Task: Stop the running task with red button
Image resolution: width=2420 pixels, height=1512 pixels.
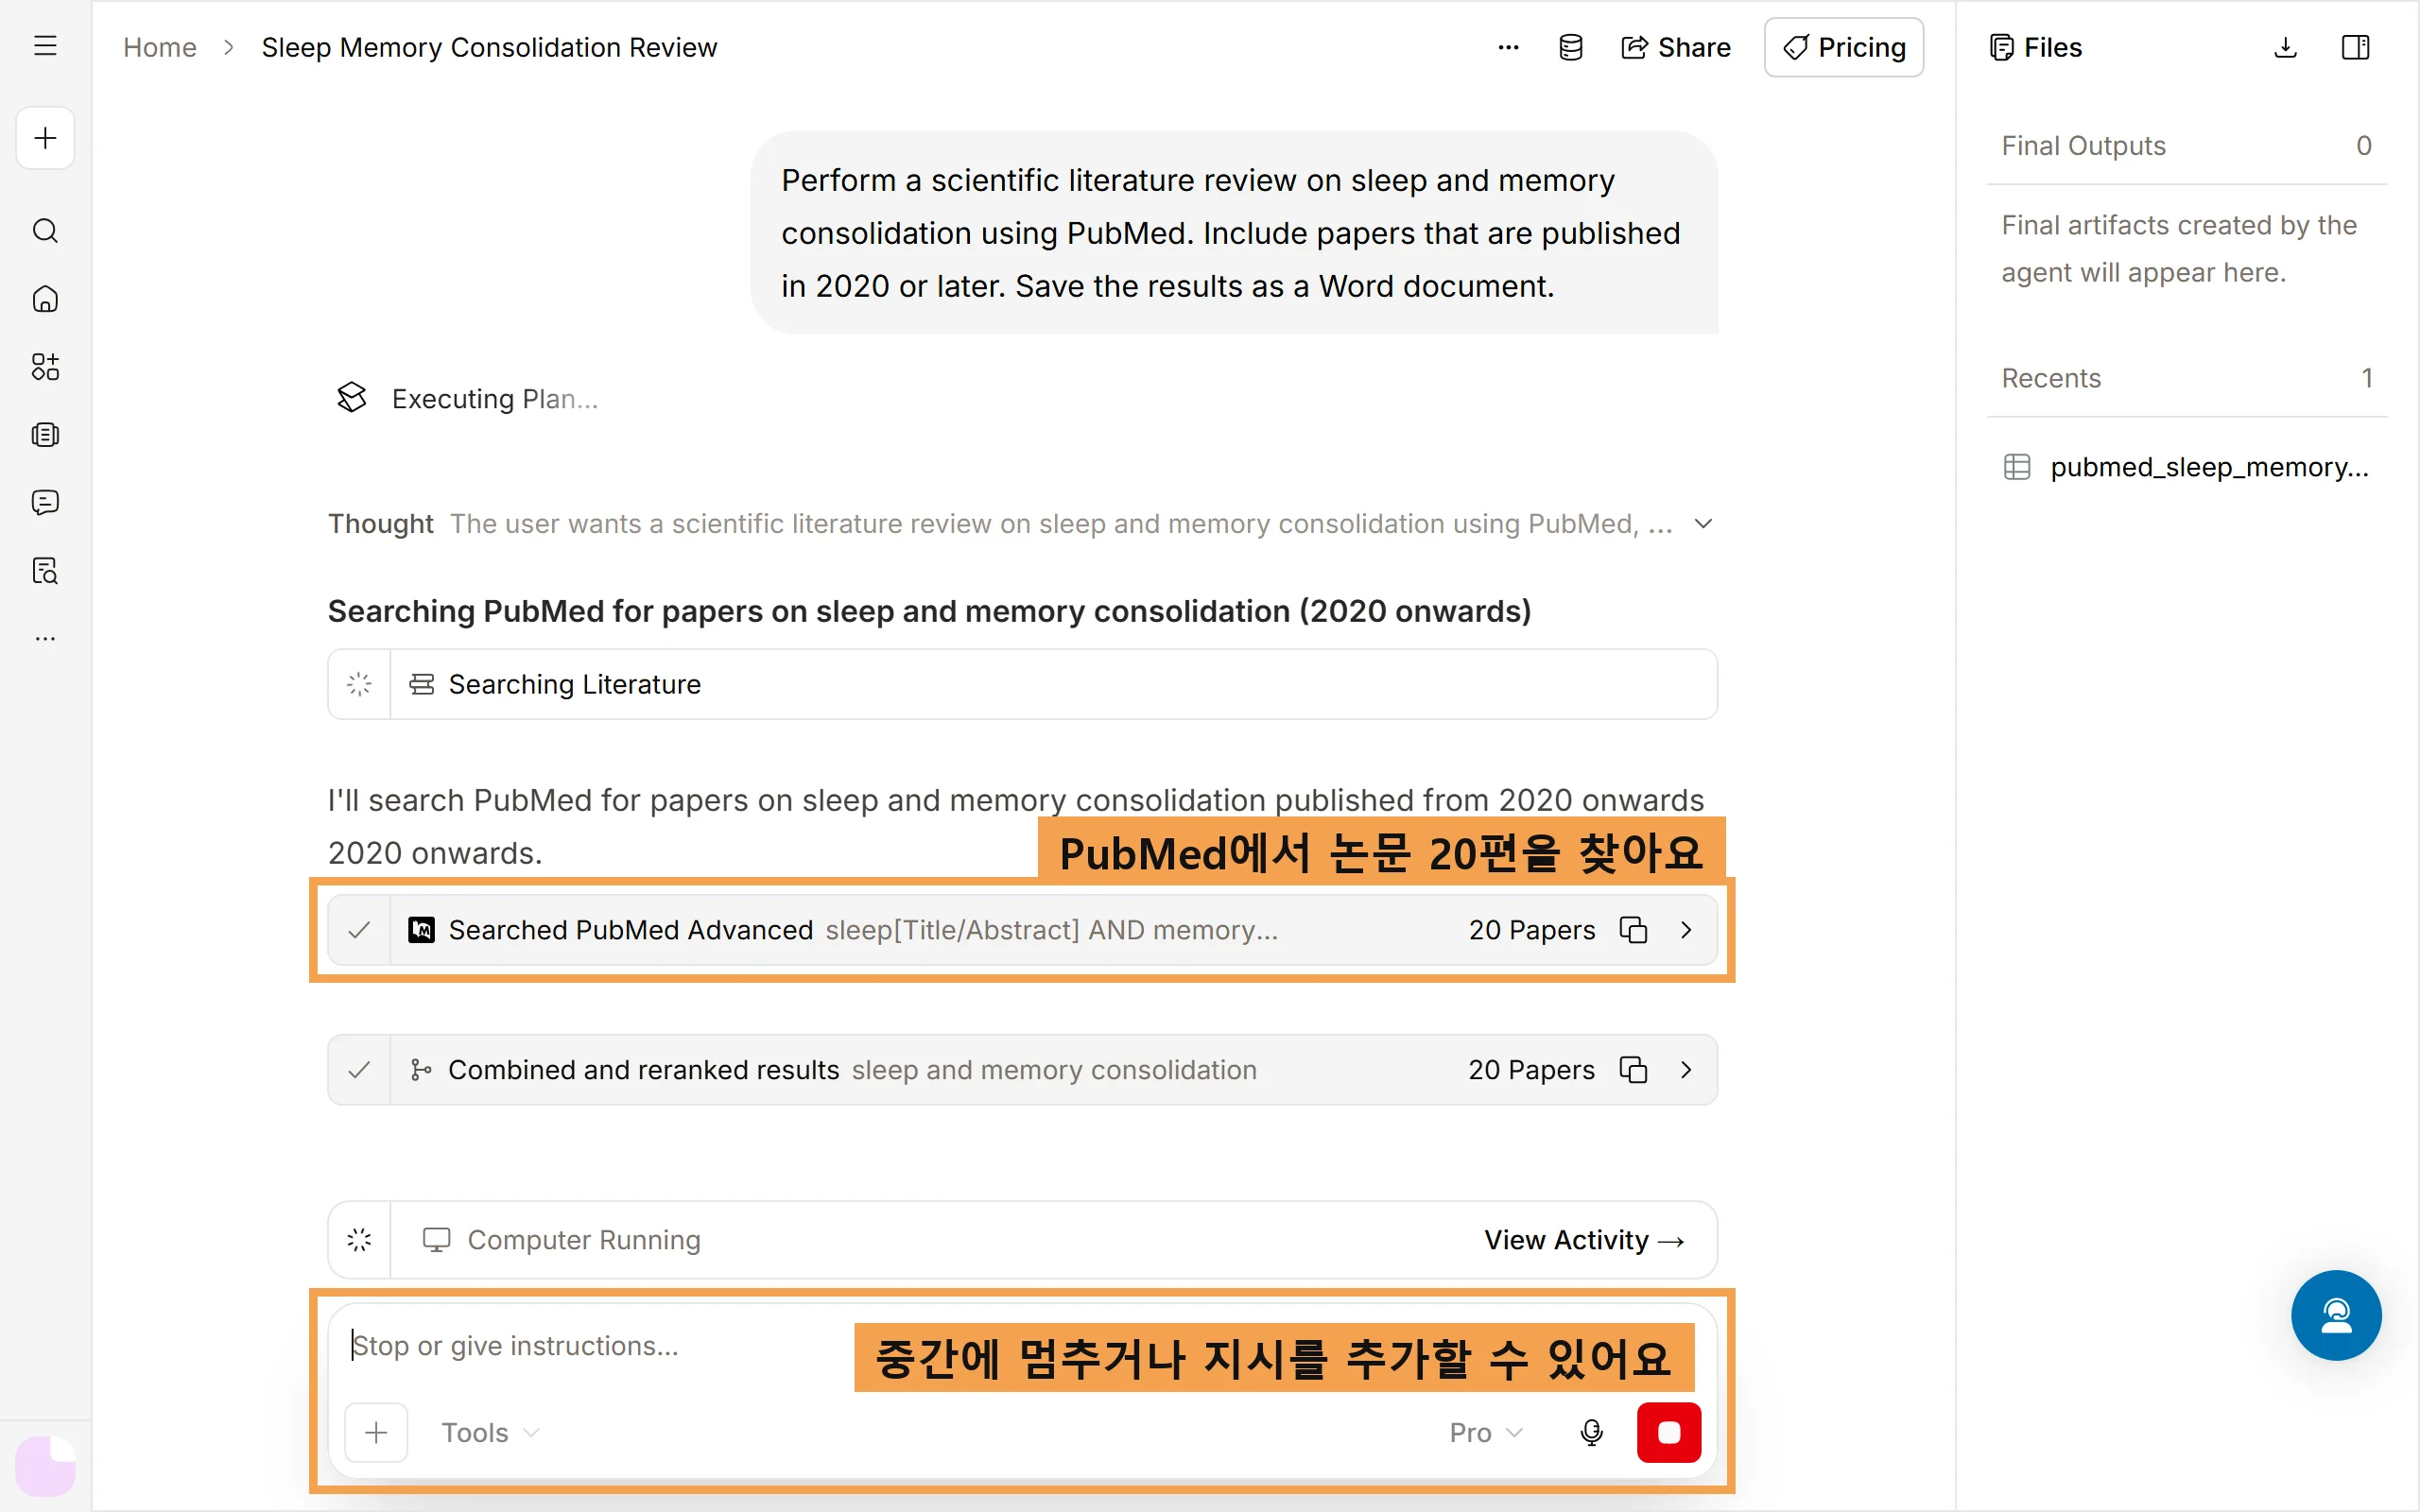Action: [x=1668, y=1432]
